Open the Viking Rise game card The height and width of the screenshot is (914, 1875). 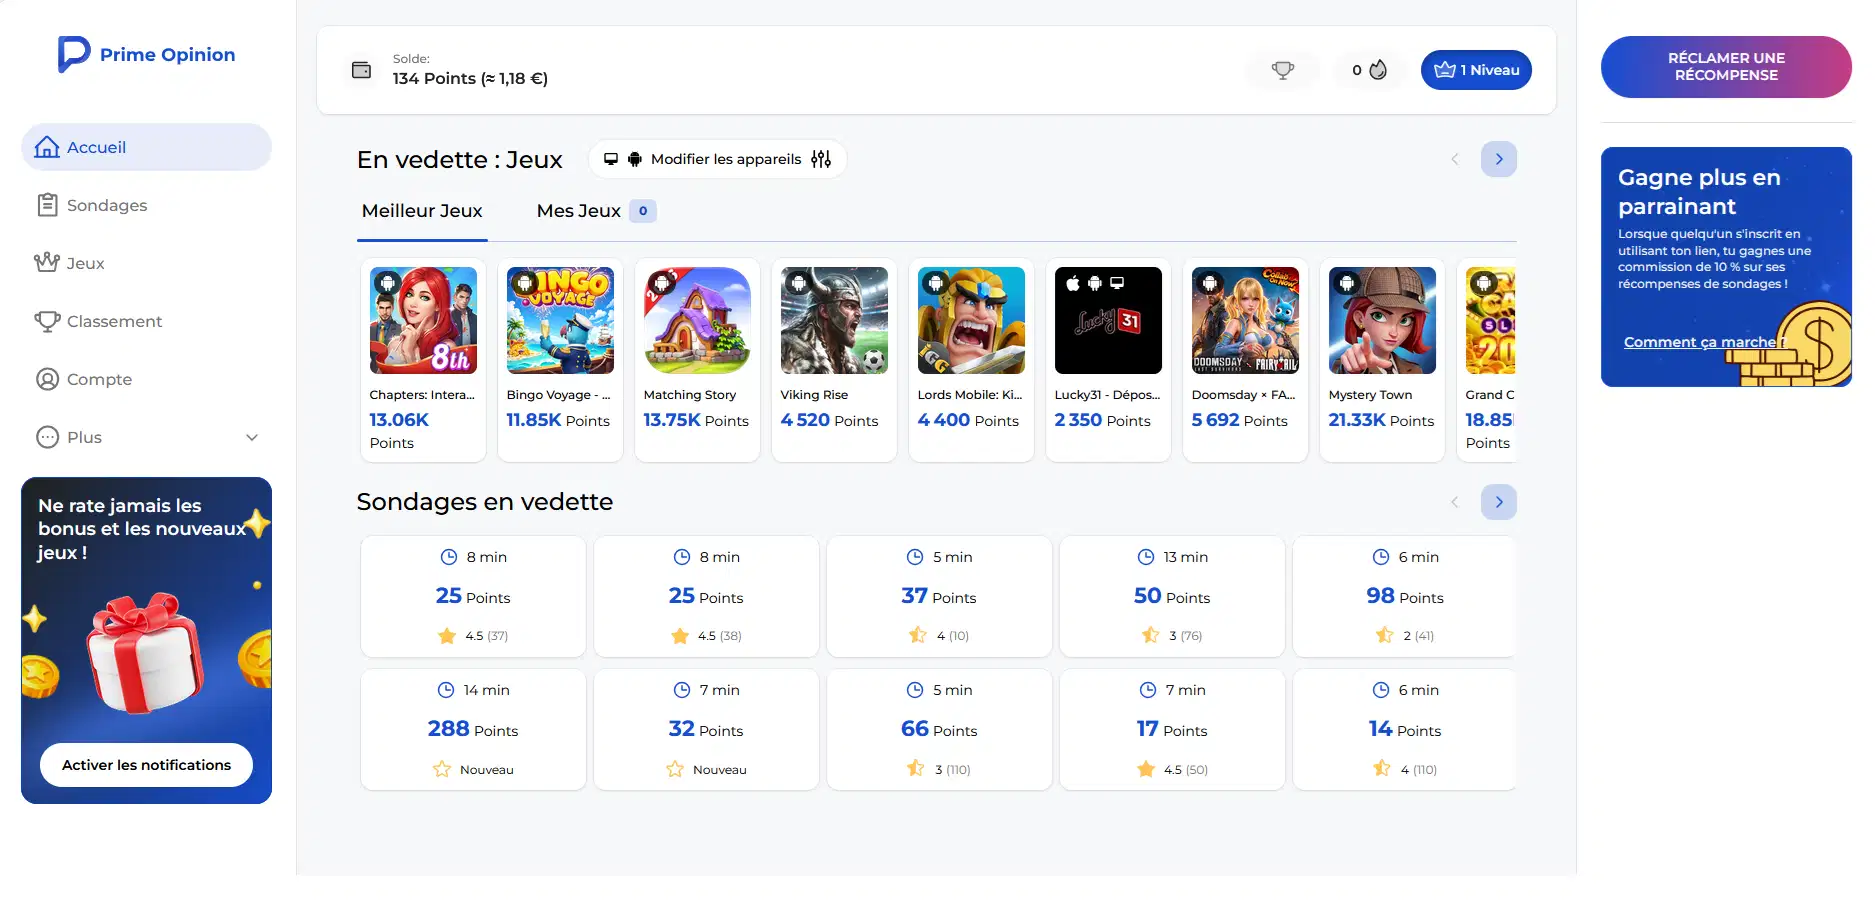tap(834, 360)
